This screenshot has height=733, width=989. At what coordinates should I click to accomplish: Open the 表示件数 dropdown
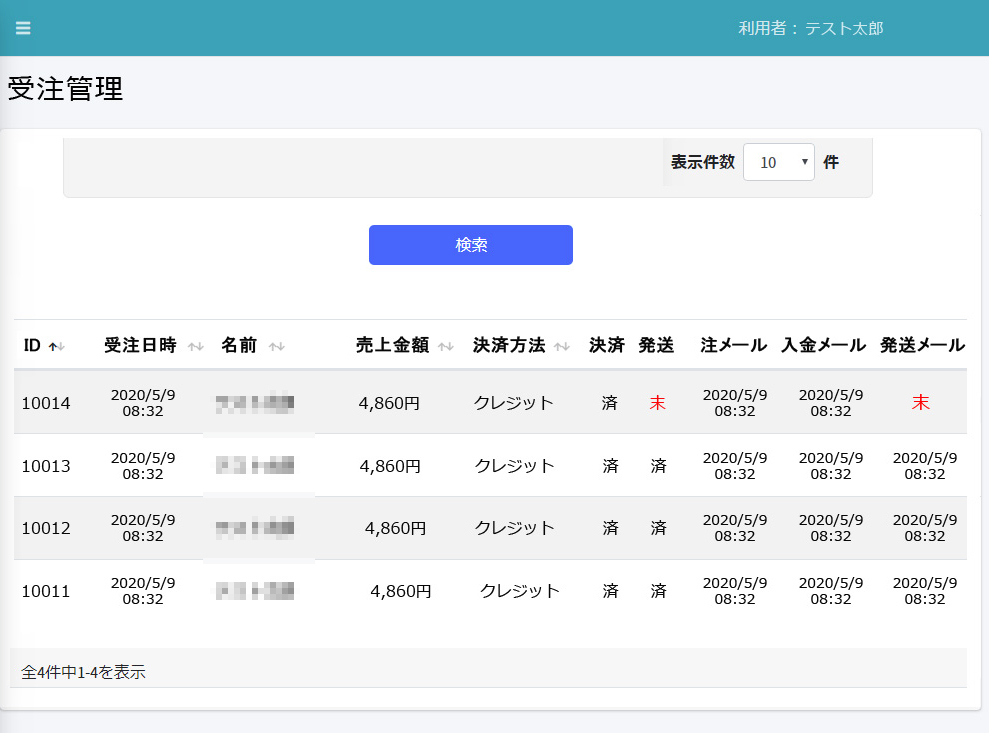point(778,162)
